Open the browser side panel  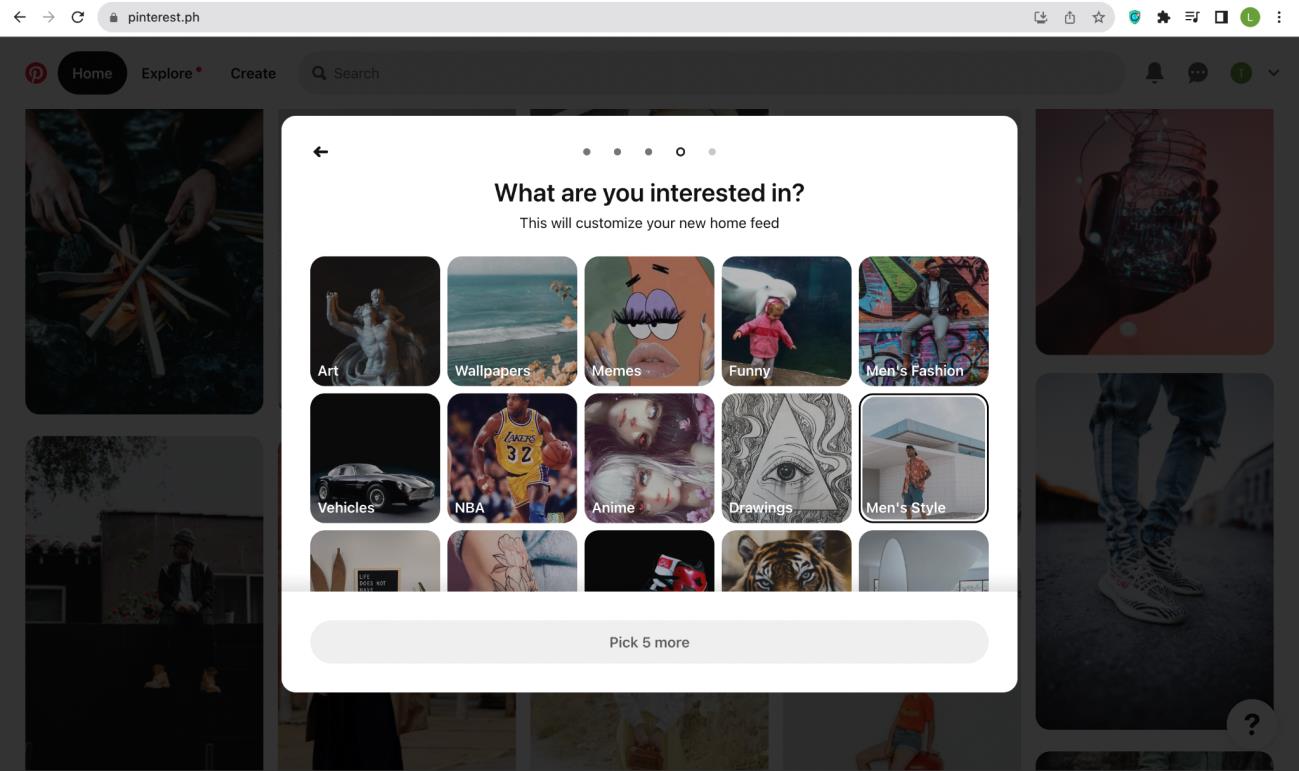coord(1221,17)
